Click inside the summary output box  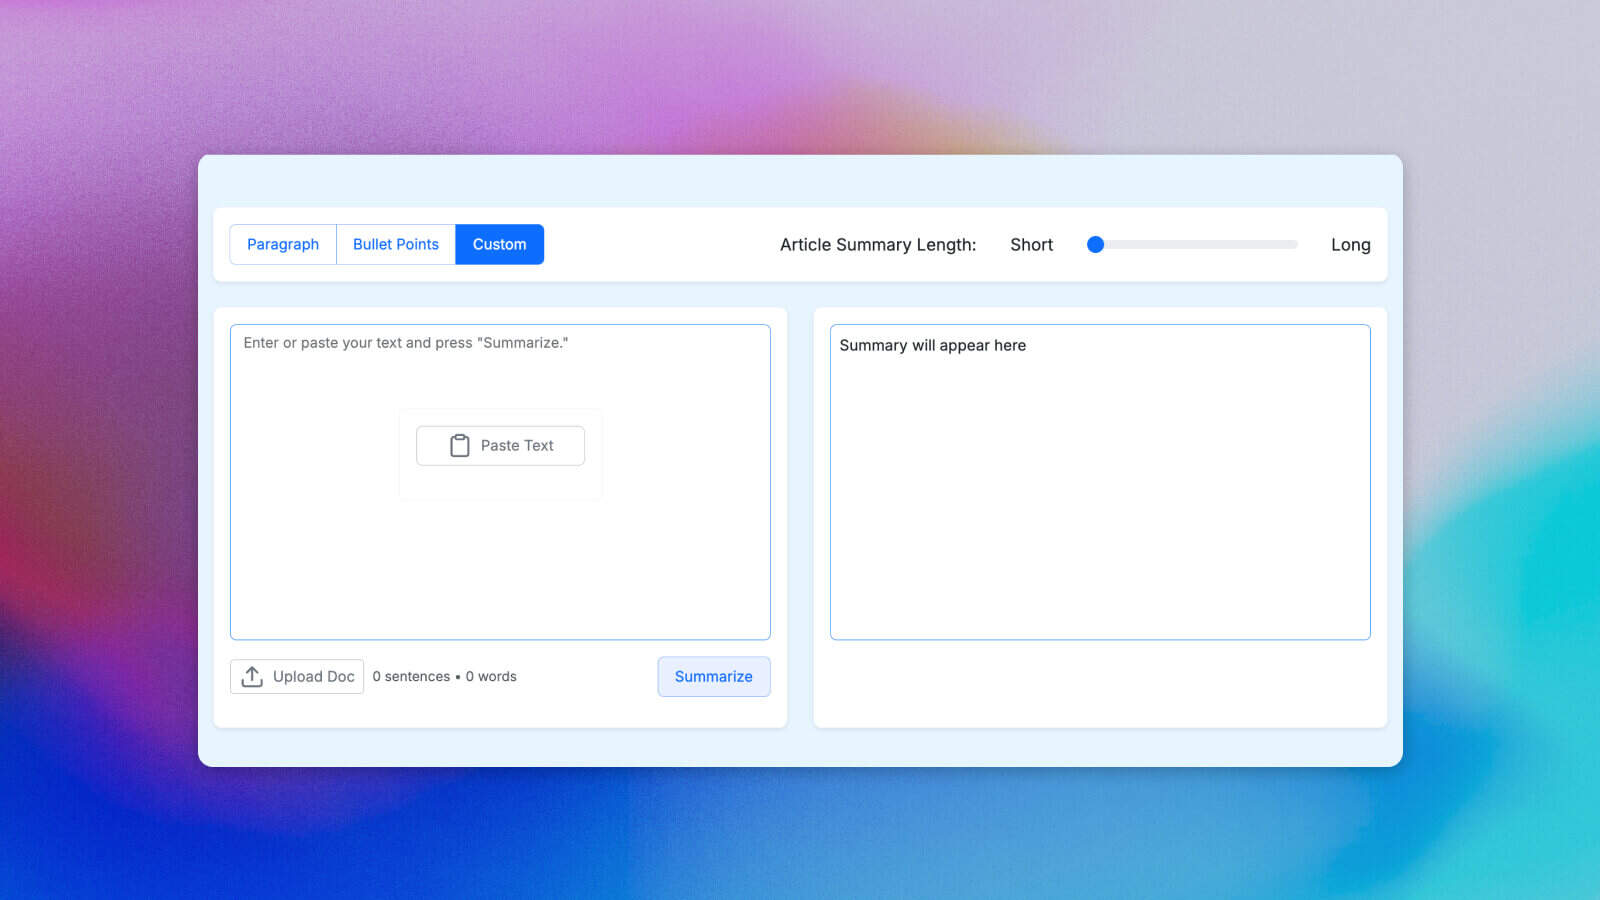pos(1100,500)
